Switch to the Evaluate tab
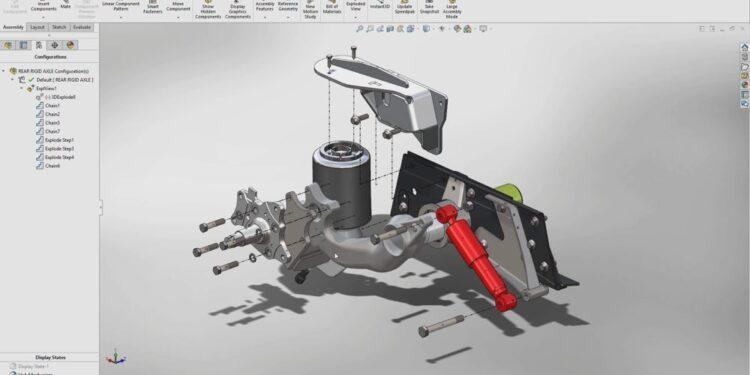This screenshot has height=375, width=750. [82, 27]
